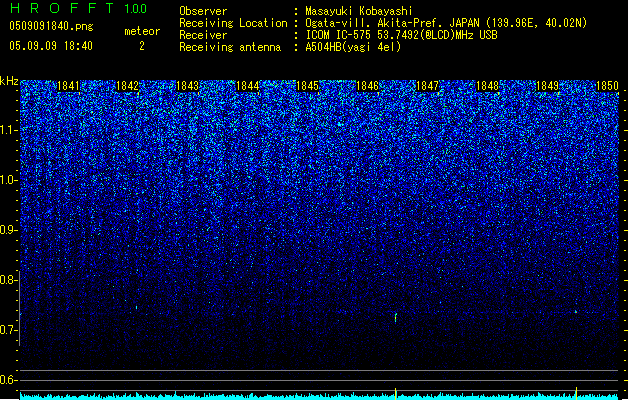Image resolution: width=629 pixels, height=400 pixels.
Task: Click the Receiver field label
Action: 203,35
